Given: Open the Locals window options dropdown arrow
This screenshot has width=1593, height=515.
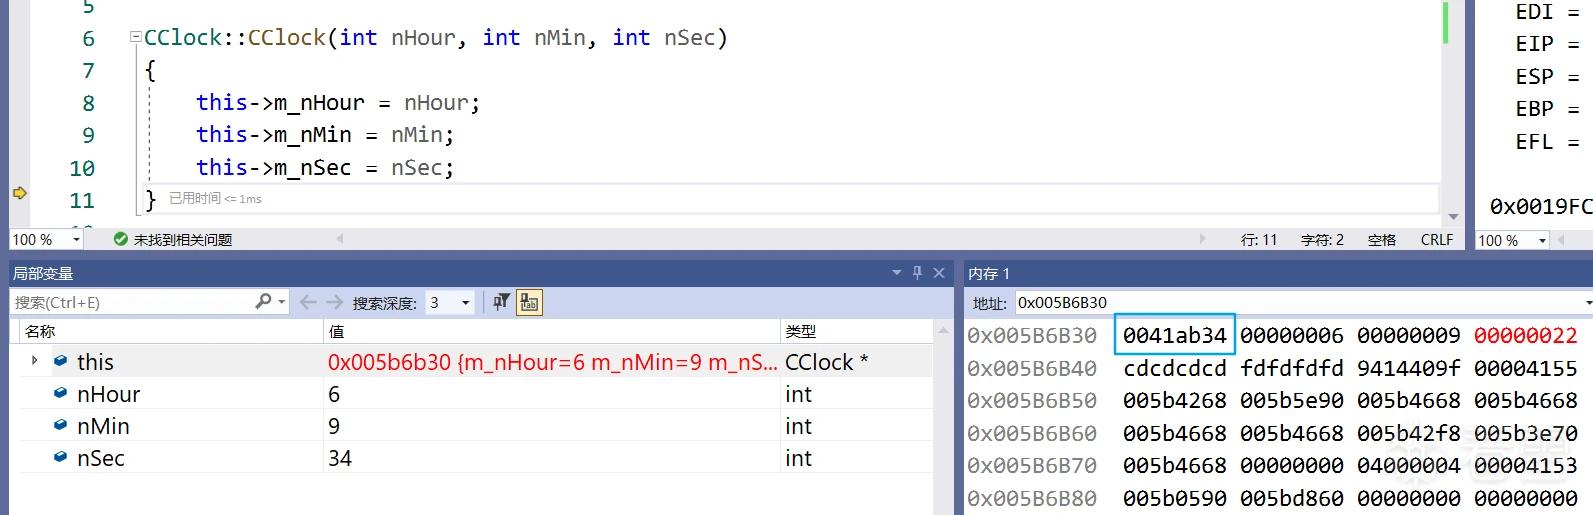Looking at the screenshot, I should 897,273.
